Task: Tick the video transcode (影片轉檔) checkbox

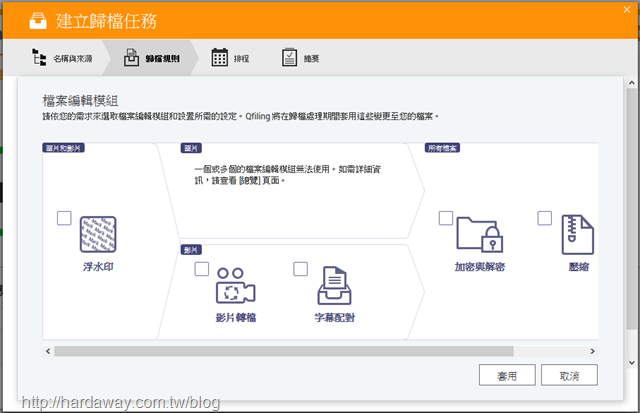Action: (x=202, y=269)
